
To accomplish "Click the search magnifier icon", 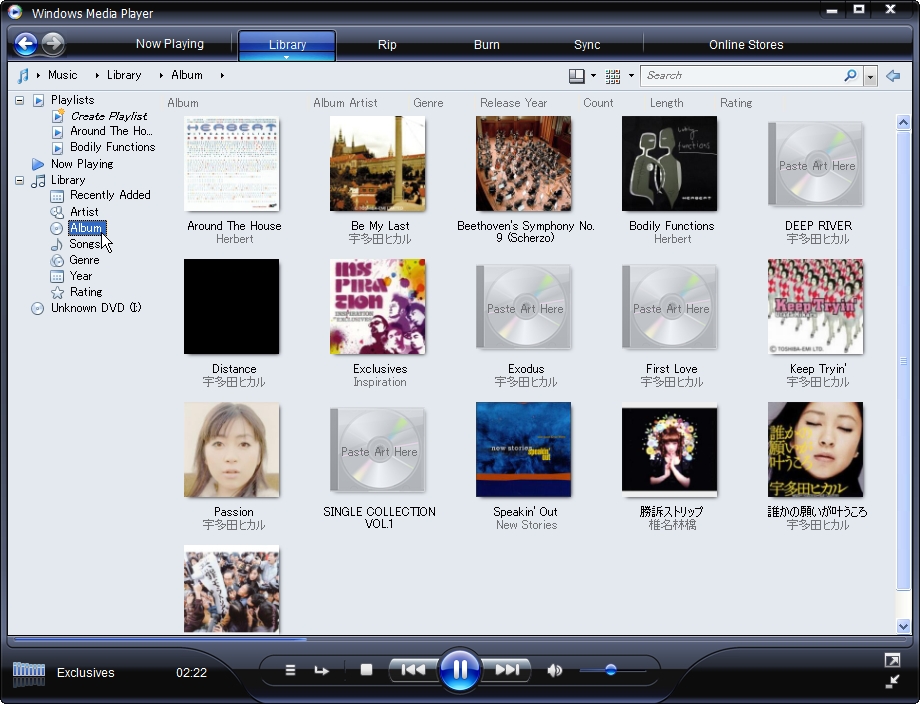I will click(x=850, y=75).
